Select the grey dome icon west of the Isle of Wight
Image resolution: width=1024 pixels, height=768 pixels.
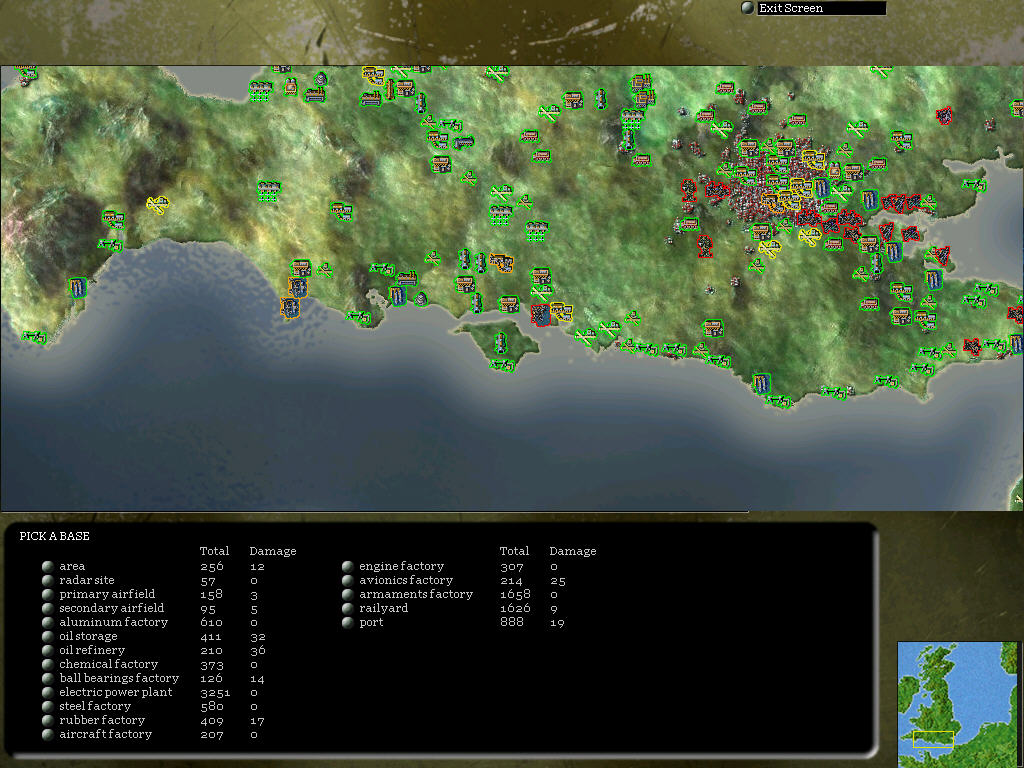coord(421,298)
